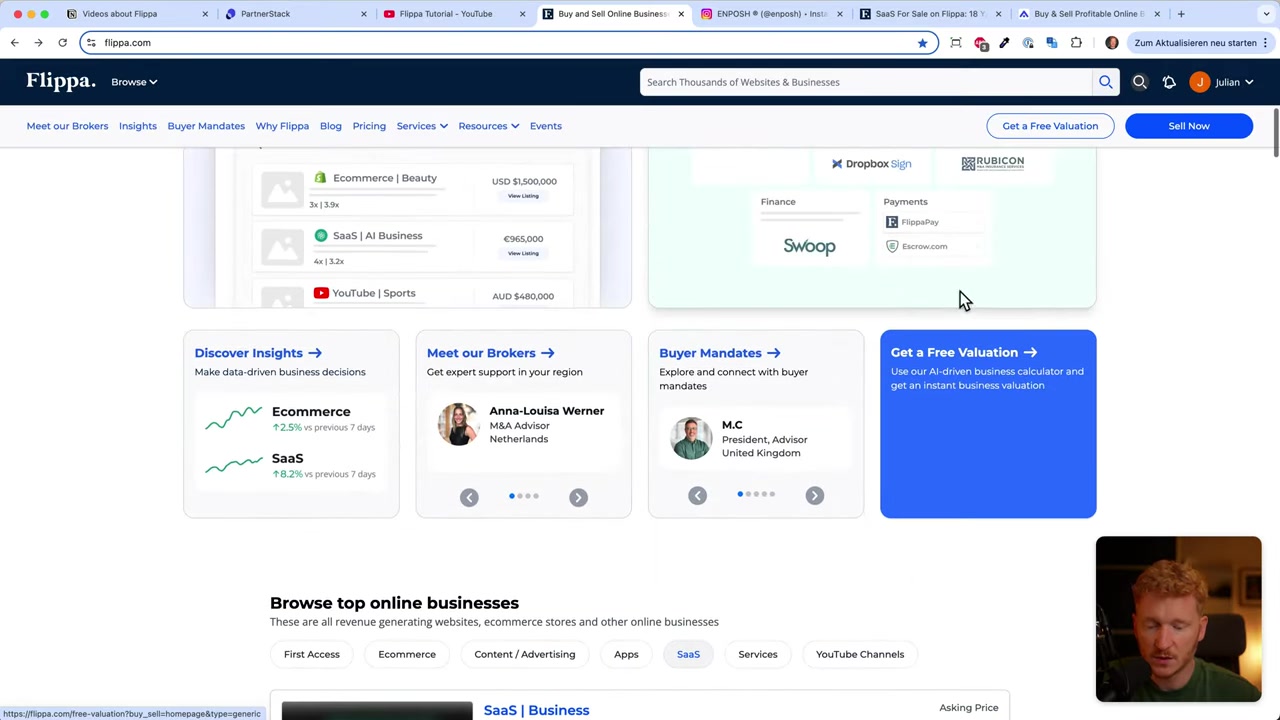Open the browser extensions puzzle icon
Viewport: 1280px width, 720px height.
tap(1076, 43)
